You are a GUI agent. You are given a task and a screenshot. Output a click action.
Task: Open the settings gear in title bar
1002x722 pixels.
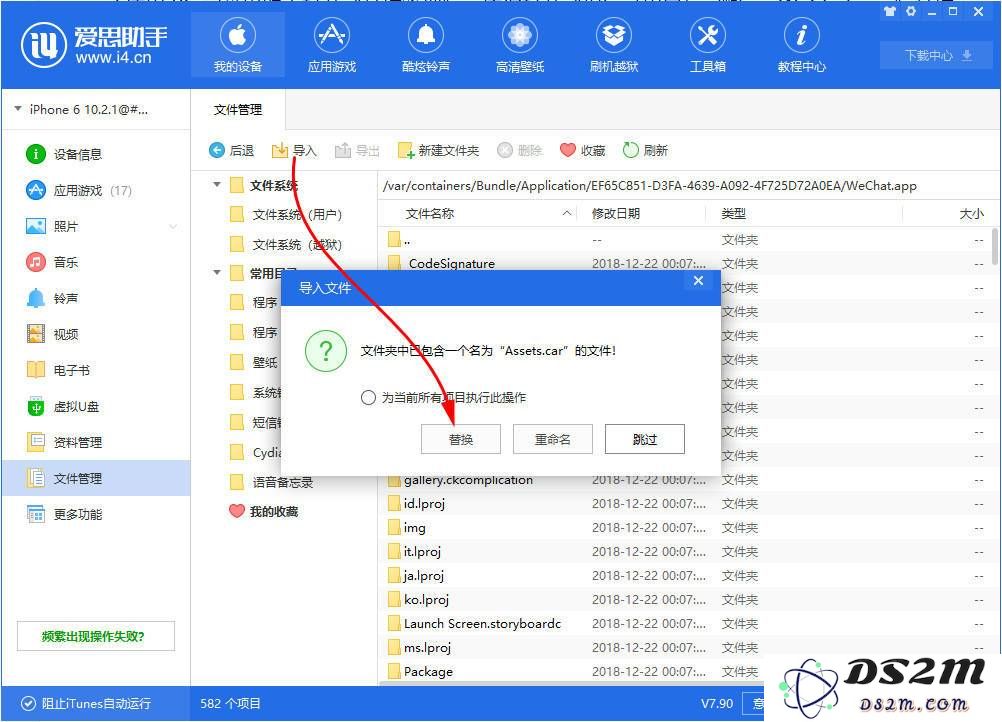[x=911, y=11]
